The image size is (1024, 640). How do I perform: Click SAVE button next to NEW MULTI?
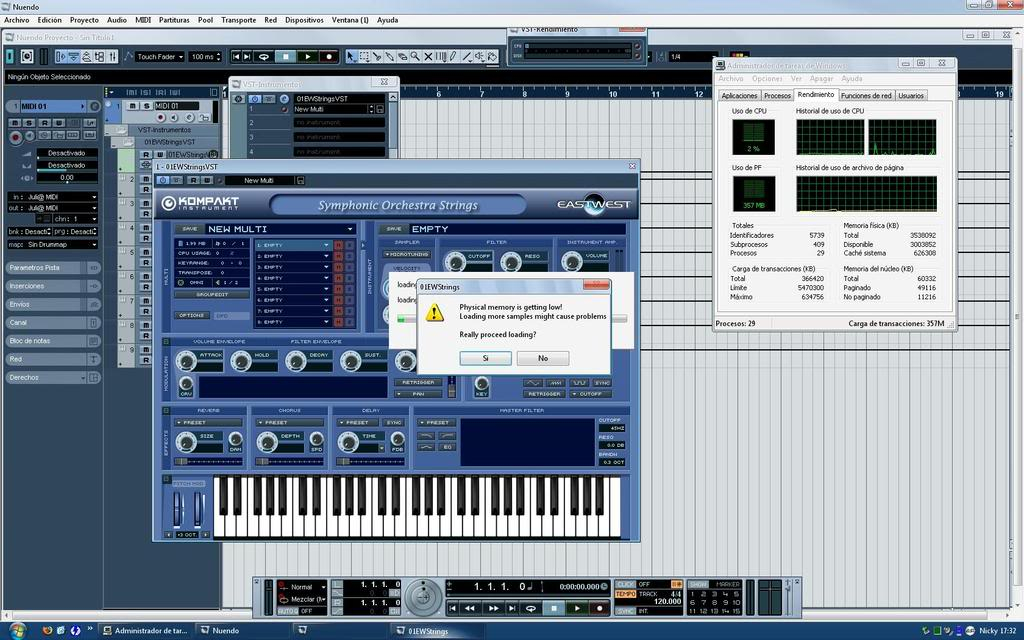click(x=189, y=229)
